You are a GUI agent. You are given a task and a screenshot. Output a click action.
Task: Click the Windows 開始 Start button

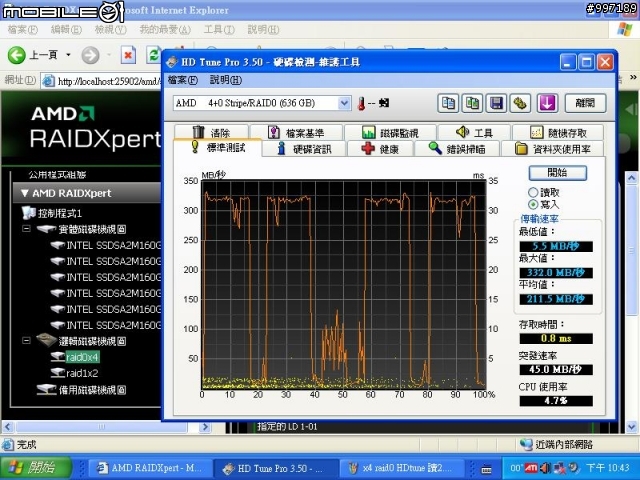pyautogui.click(x=36, y=467)
